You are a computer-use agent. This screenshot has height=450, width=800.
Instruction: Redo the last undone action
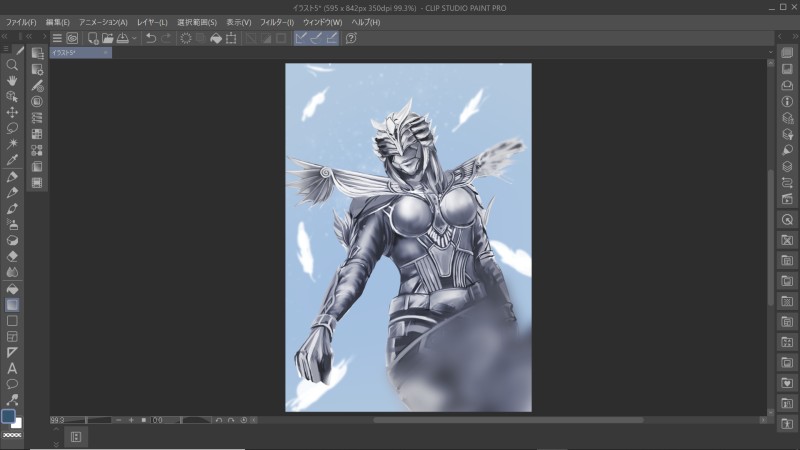[x=166, y=38]
